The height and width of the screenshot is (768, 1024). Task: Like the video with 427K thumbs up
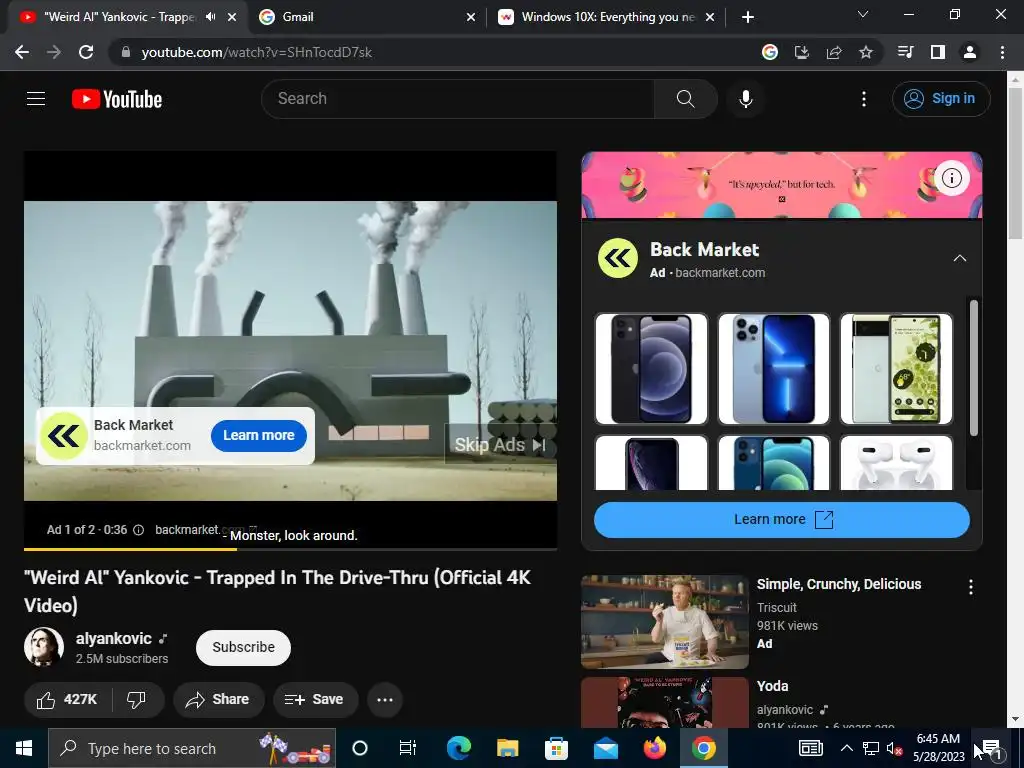tap(67, 699)
